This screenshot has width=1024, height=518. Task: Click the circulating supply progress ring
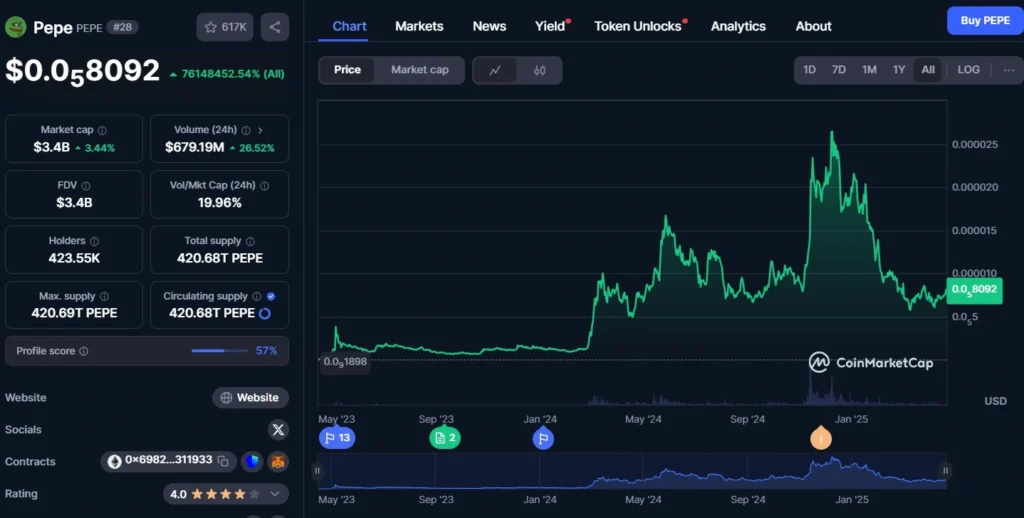(264, 314)
